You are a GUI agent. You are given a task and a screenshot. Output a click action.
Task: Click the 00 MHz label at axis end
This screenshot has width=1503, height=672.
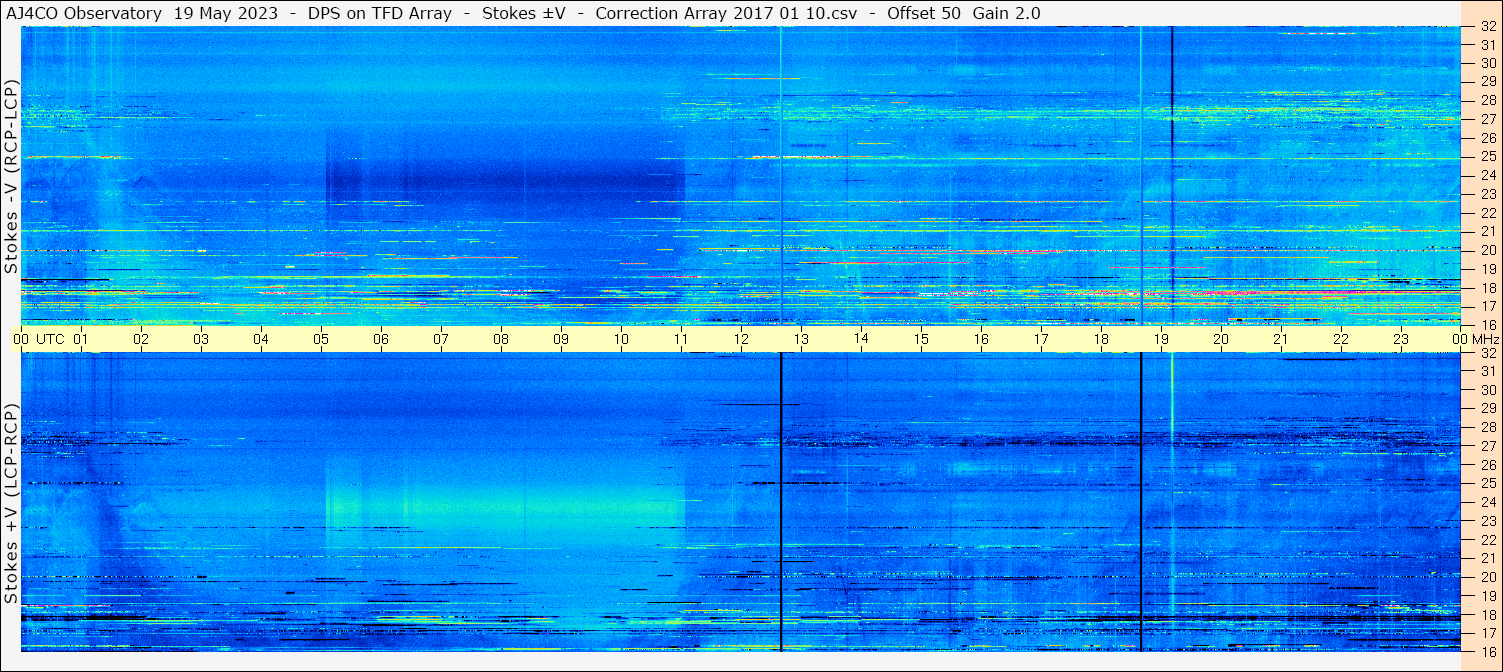tap(1475, 339)
